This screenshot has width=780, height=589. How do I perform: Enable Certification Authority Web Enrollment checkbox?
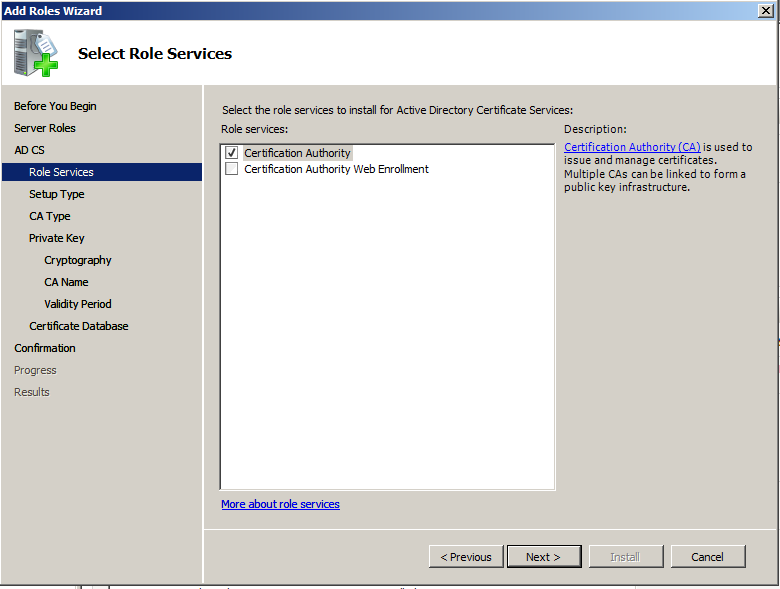click(x=231, y=169)
